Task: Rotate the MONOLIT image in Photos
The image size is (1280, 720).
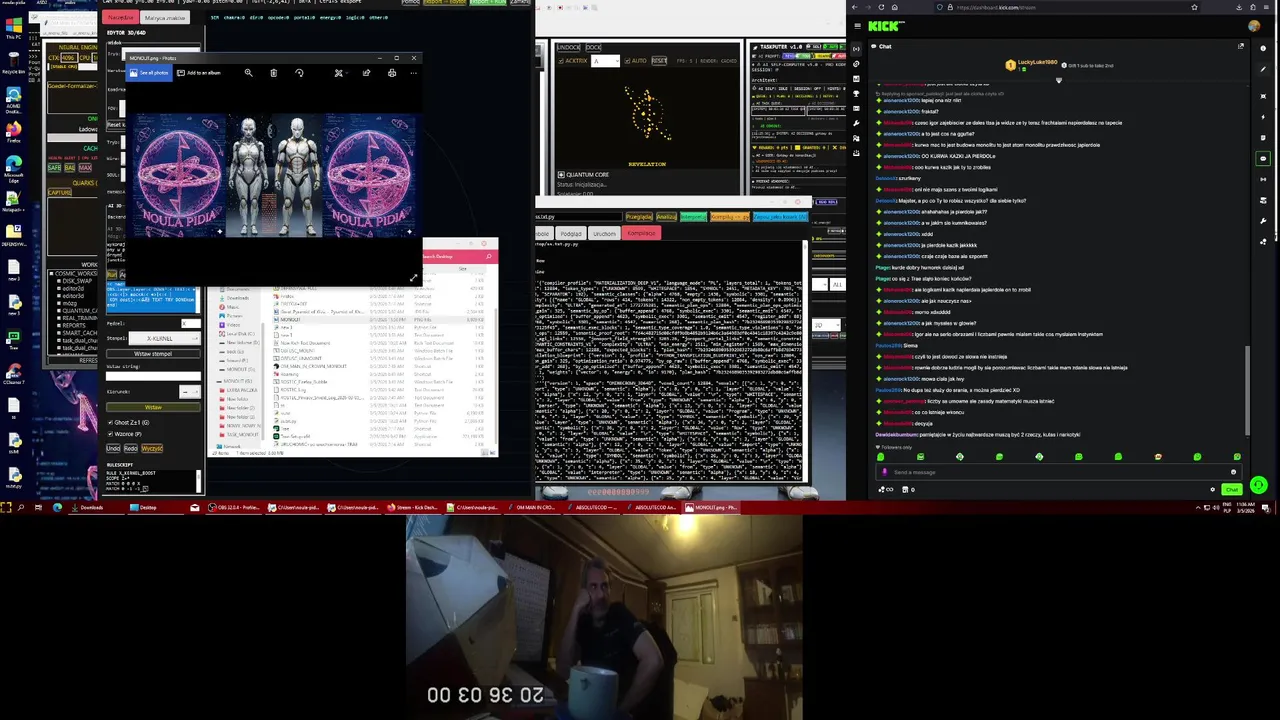Action: click(x=299, y=73)
